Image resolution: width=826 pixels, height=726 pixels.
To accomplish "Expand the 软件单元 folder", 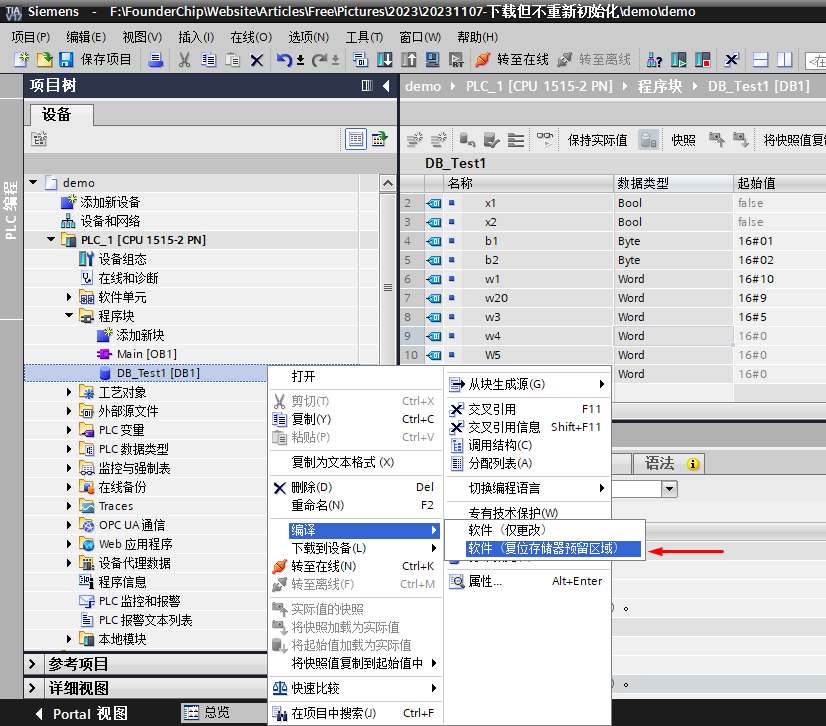I will pos(68,297).
